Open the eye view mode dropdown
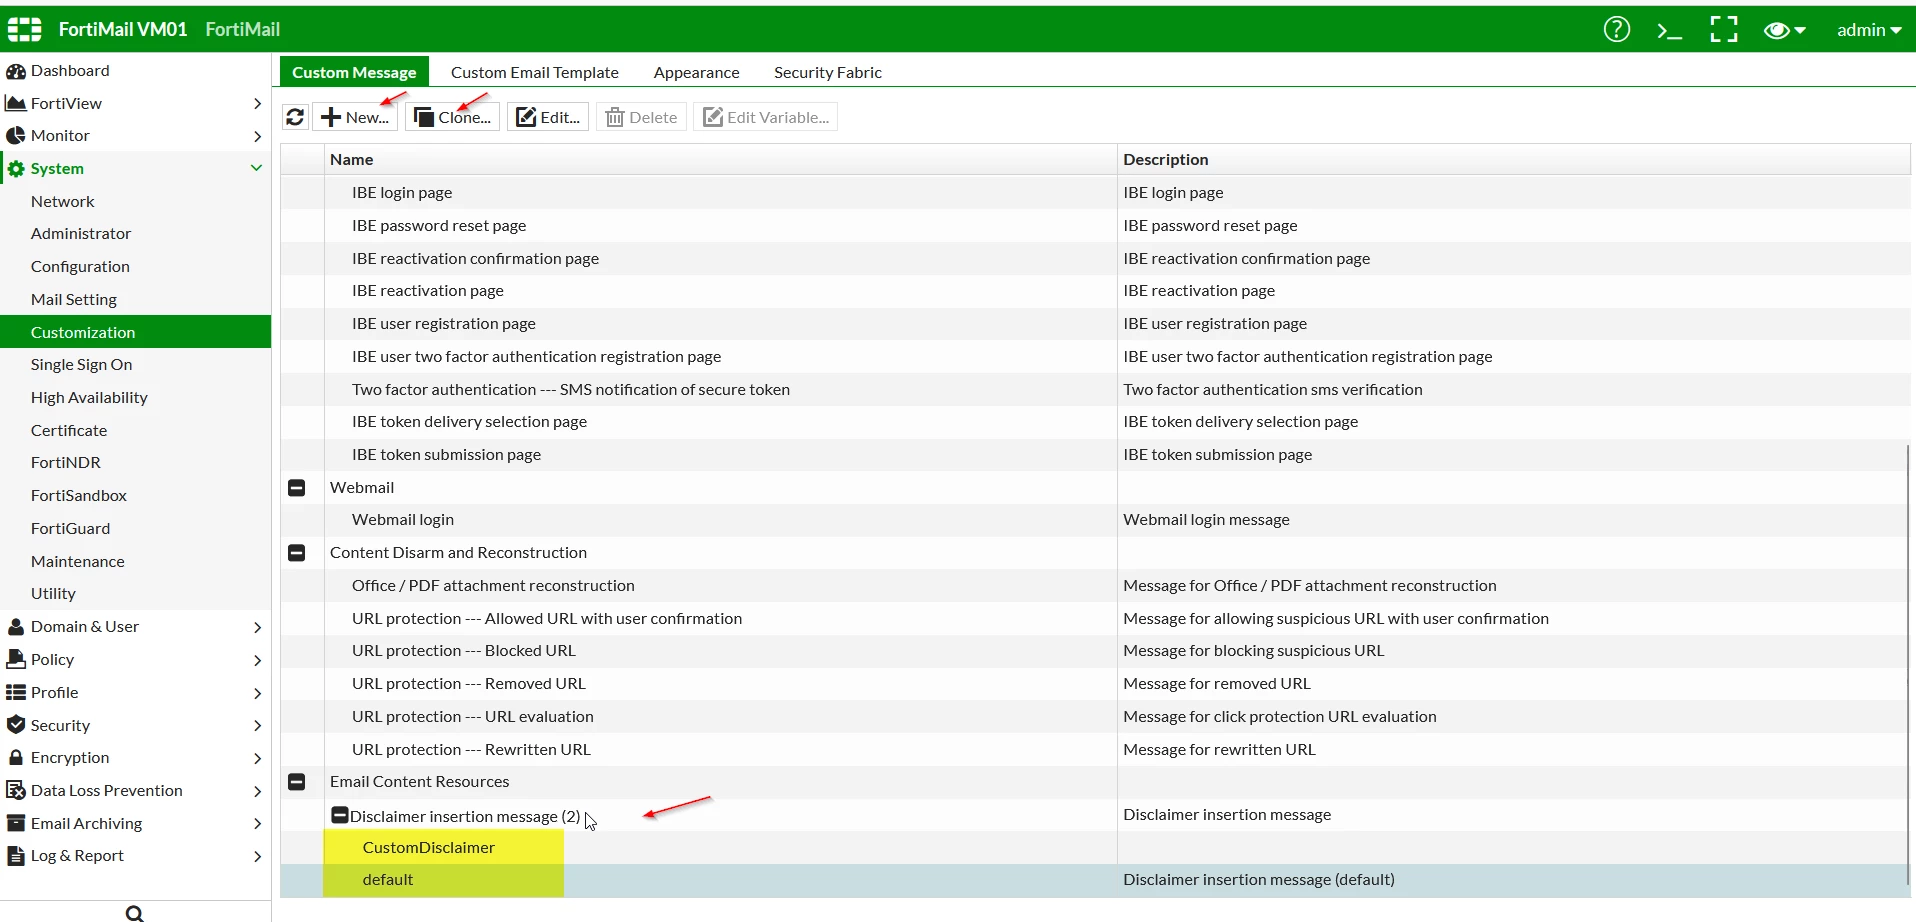1916x922 pixels. coord(1784,30)
